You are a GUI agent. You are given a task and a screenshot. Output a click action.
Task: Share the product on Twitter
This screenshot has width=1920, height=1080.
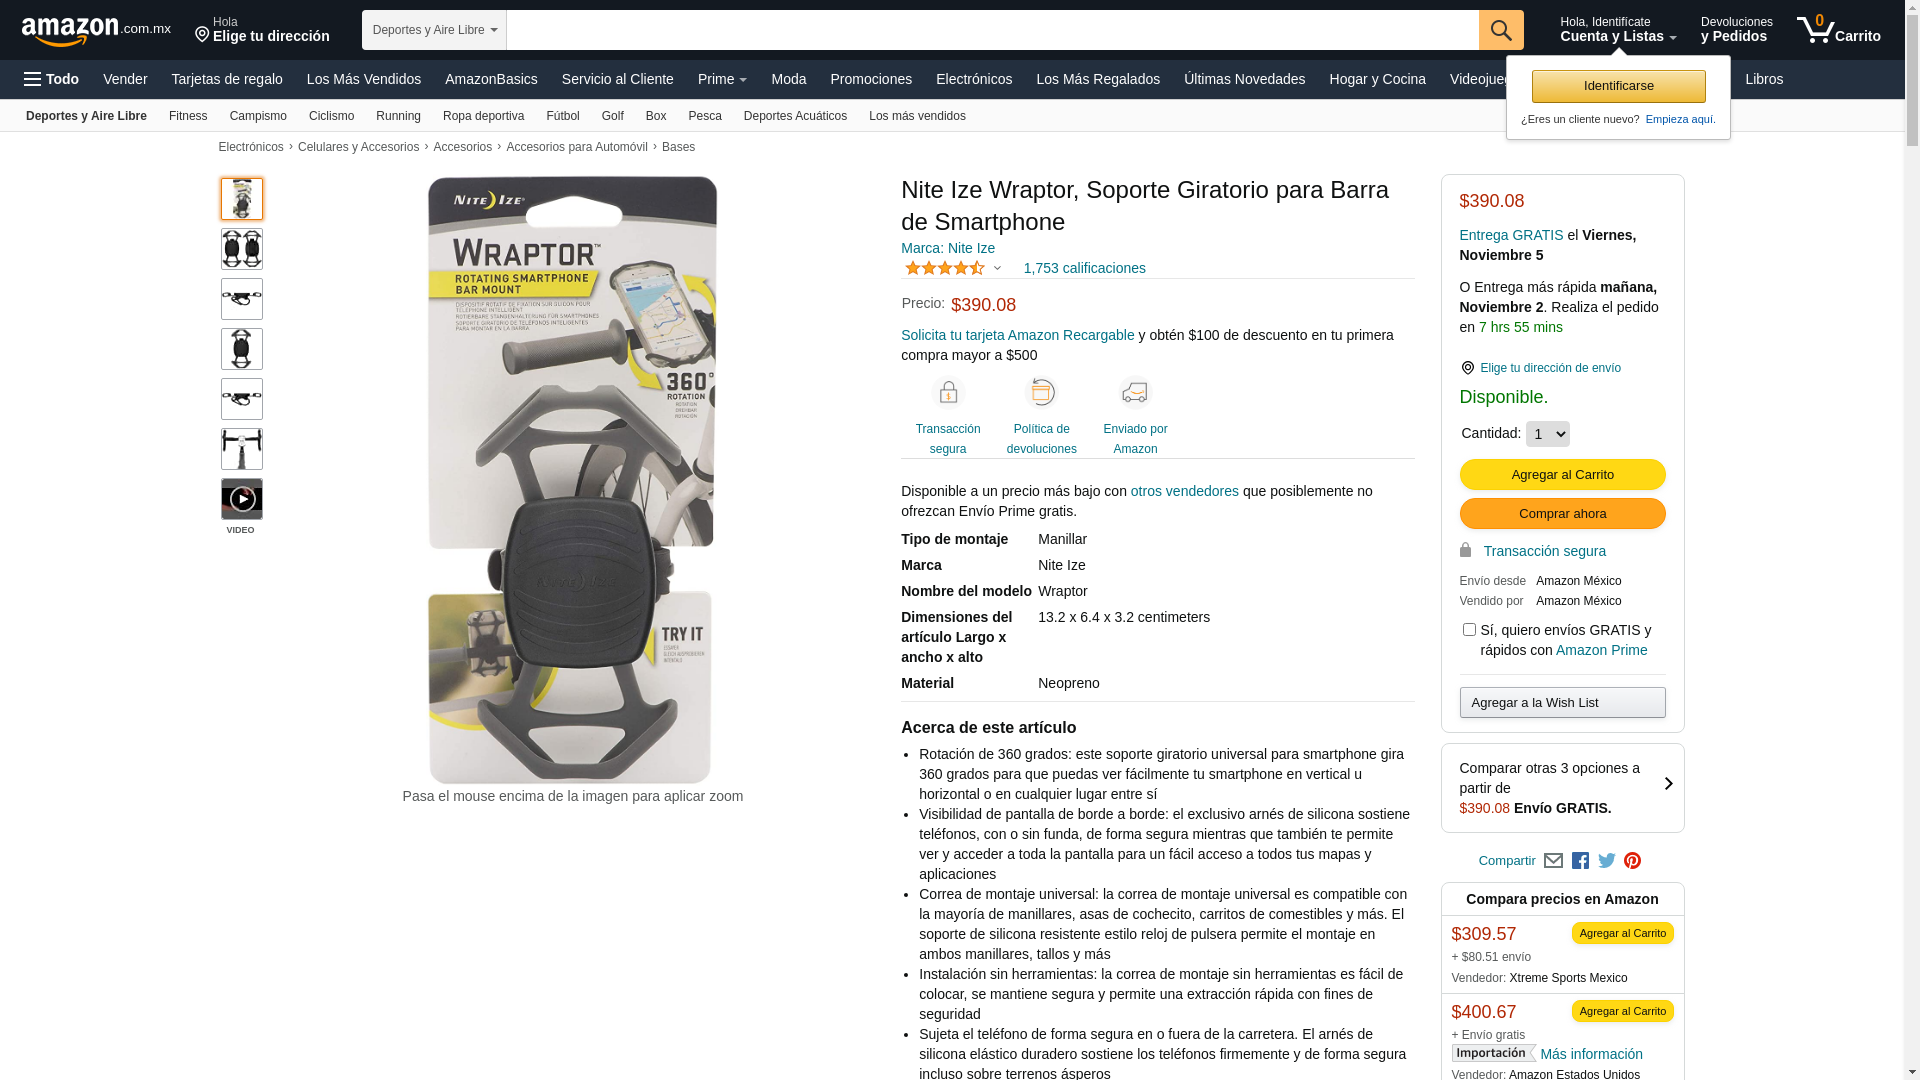pos(1607,861)
